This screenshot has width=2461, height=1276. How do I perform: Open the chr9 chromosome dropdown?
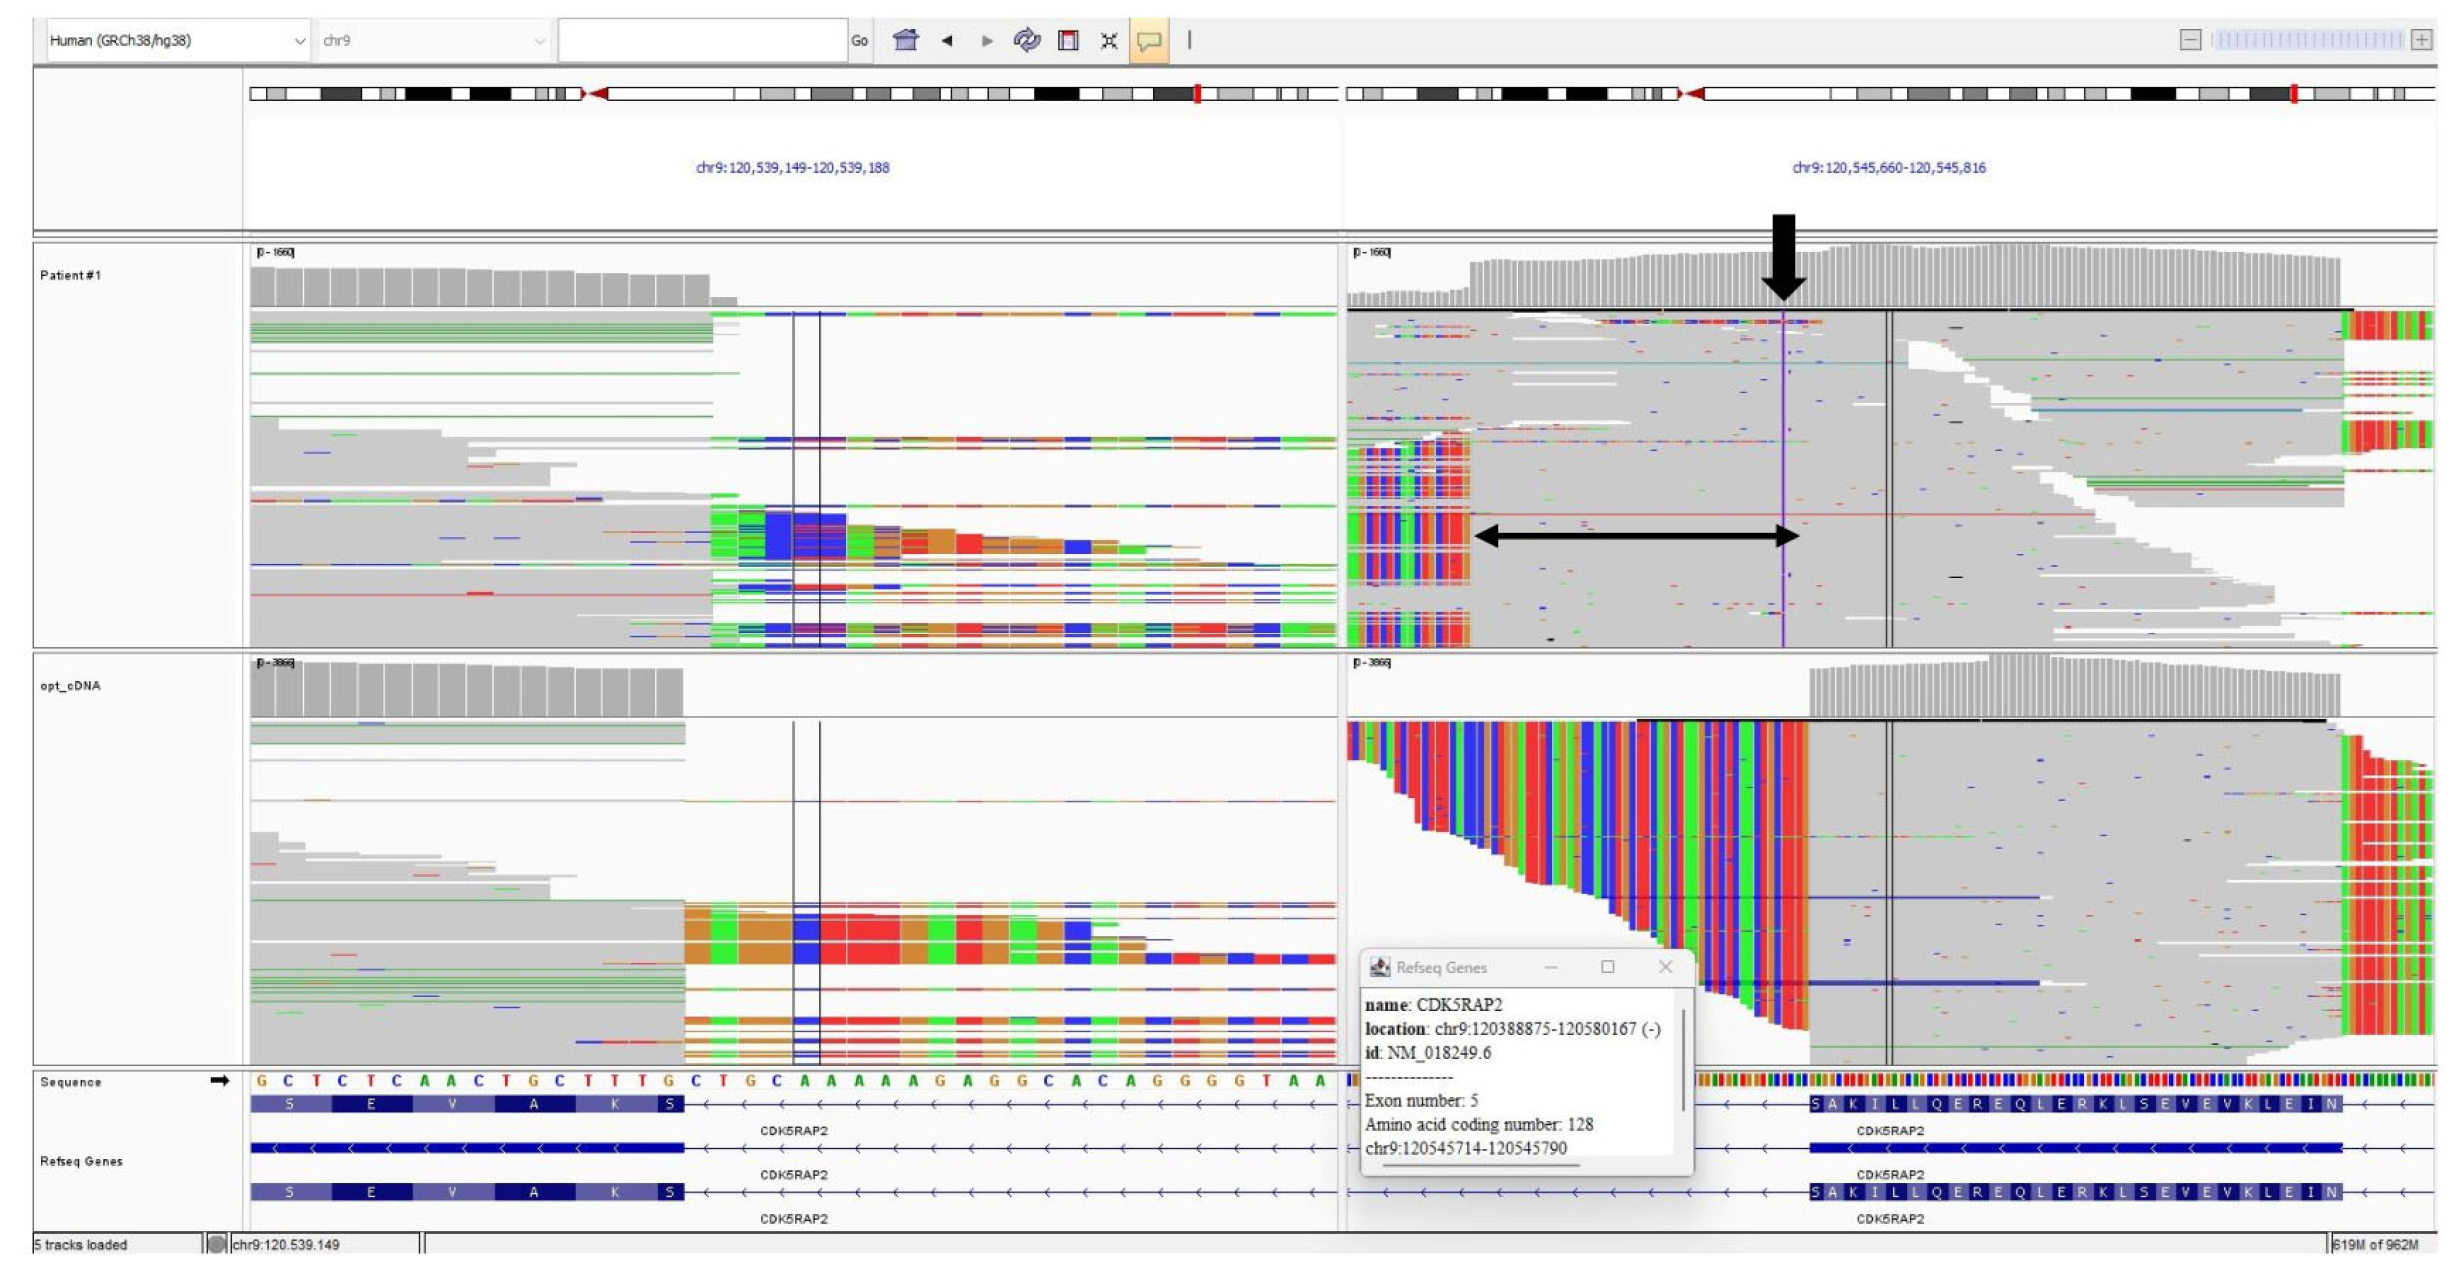point(434,41)
